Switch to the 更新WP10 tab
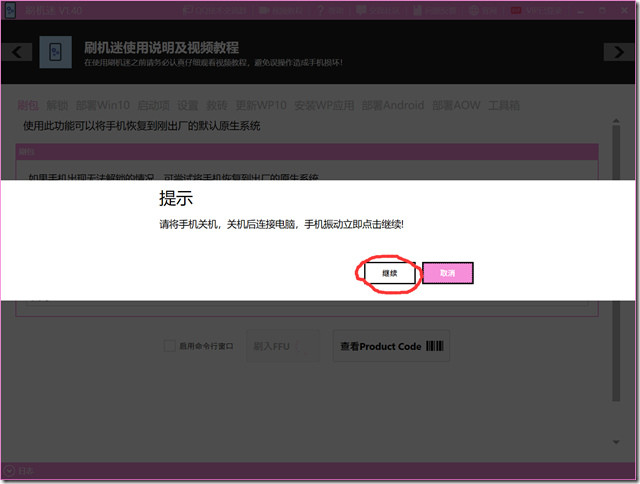Viewport: 640px width, 484px height. coord(260,105)
